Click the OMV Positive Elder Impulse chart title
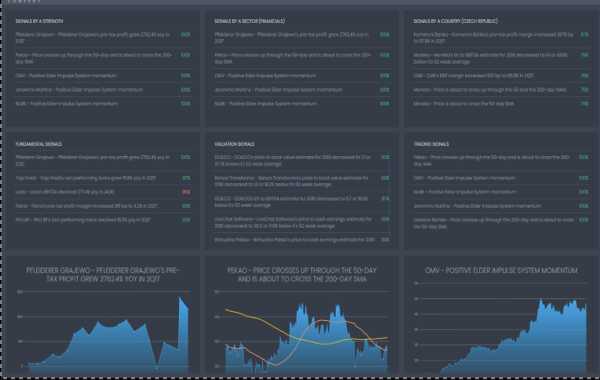The width and height of the screenshot is (600, 380). point(501,271)
